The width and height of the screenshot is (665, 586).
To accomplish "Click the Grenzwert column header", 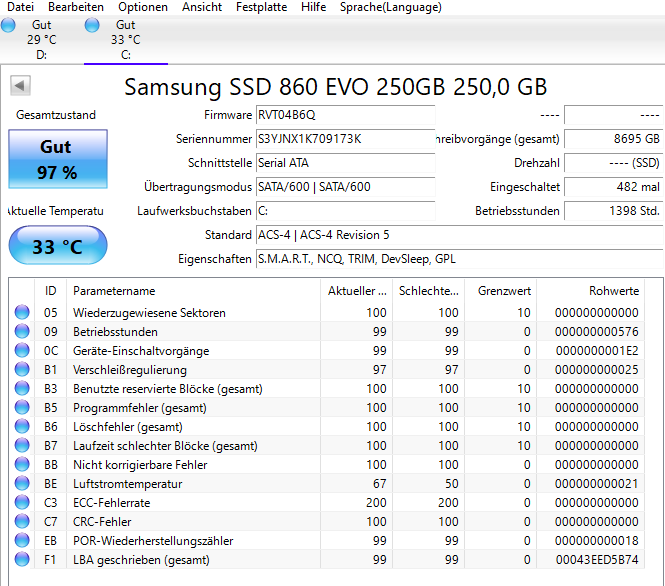I will 501,291.
